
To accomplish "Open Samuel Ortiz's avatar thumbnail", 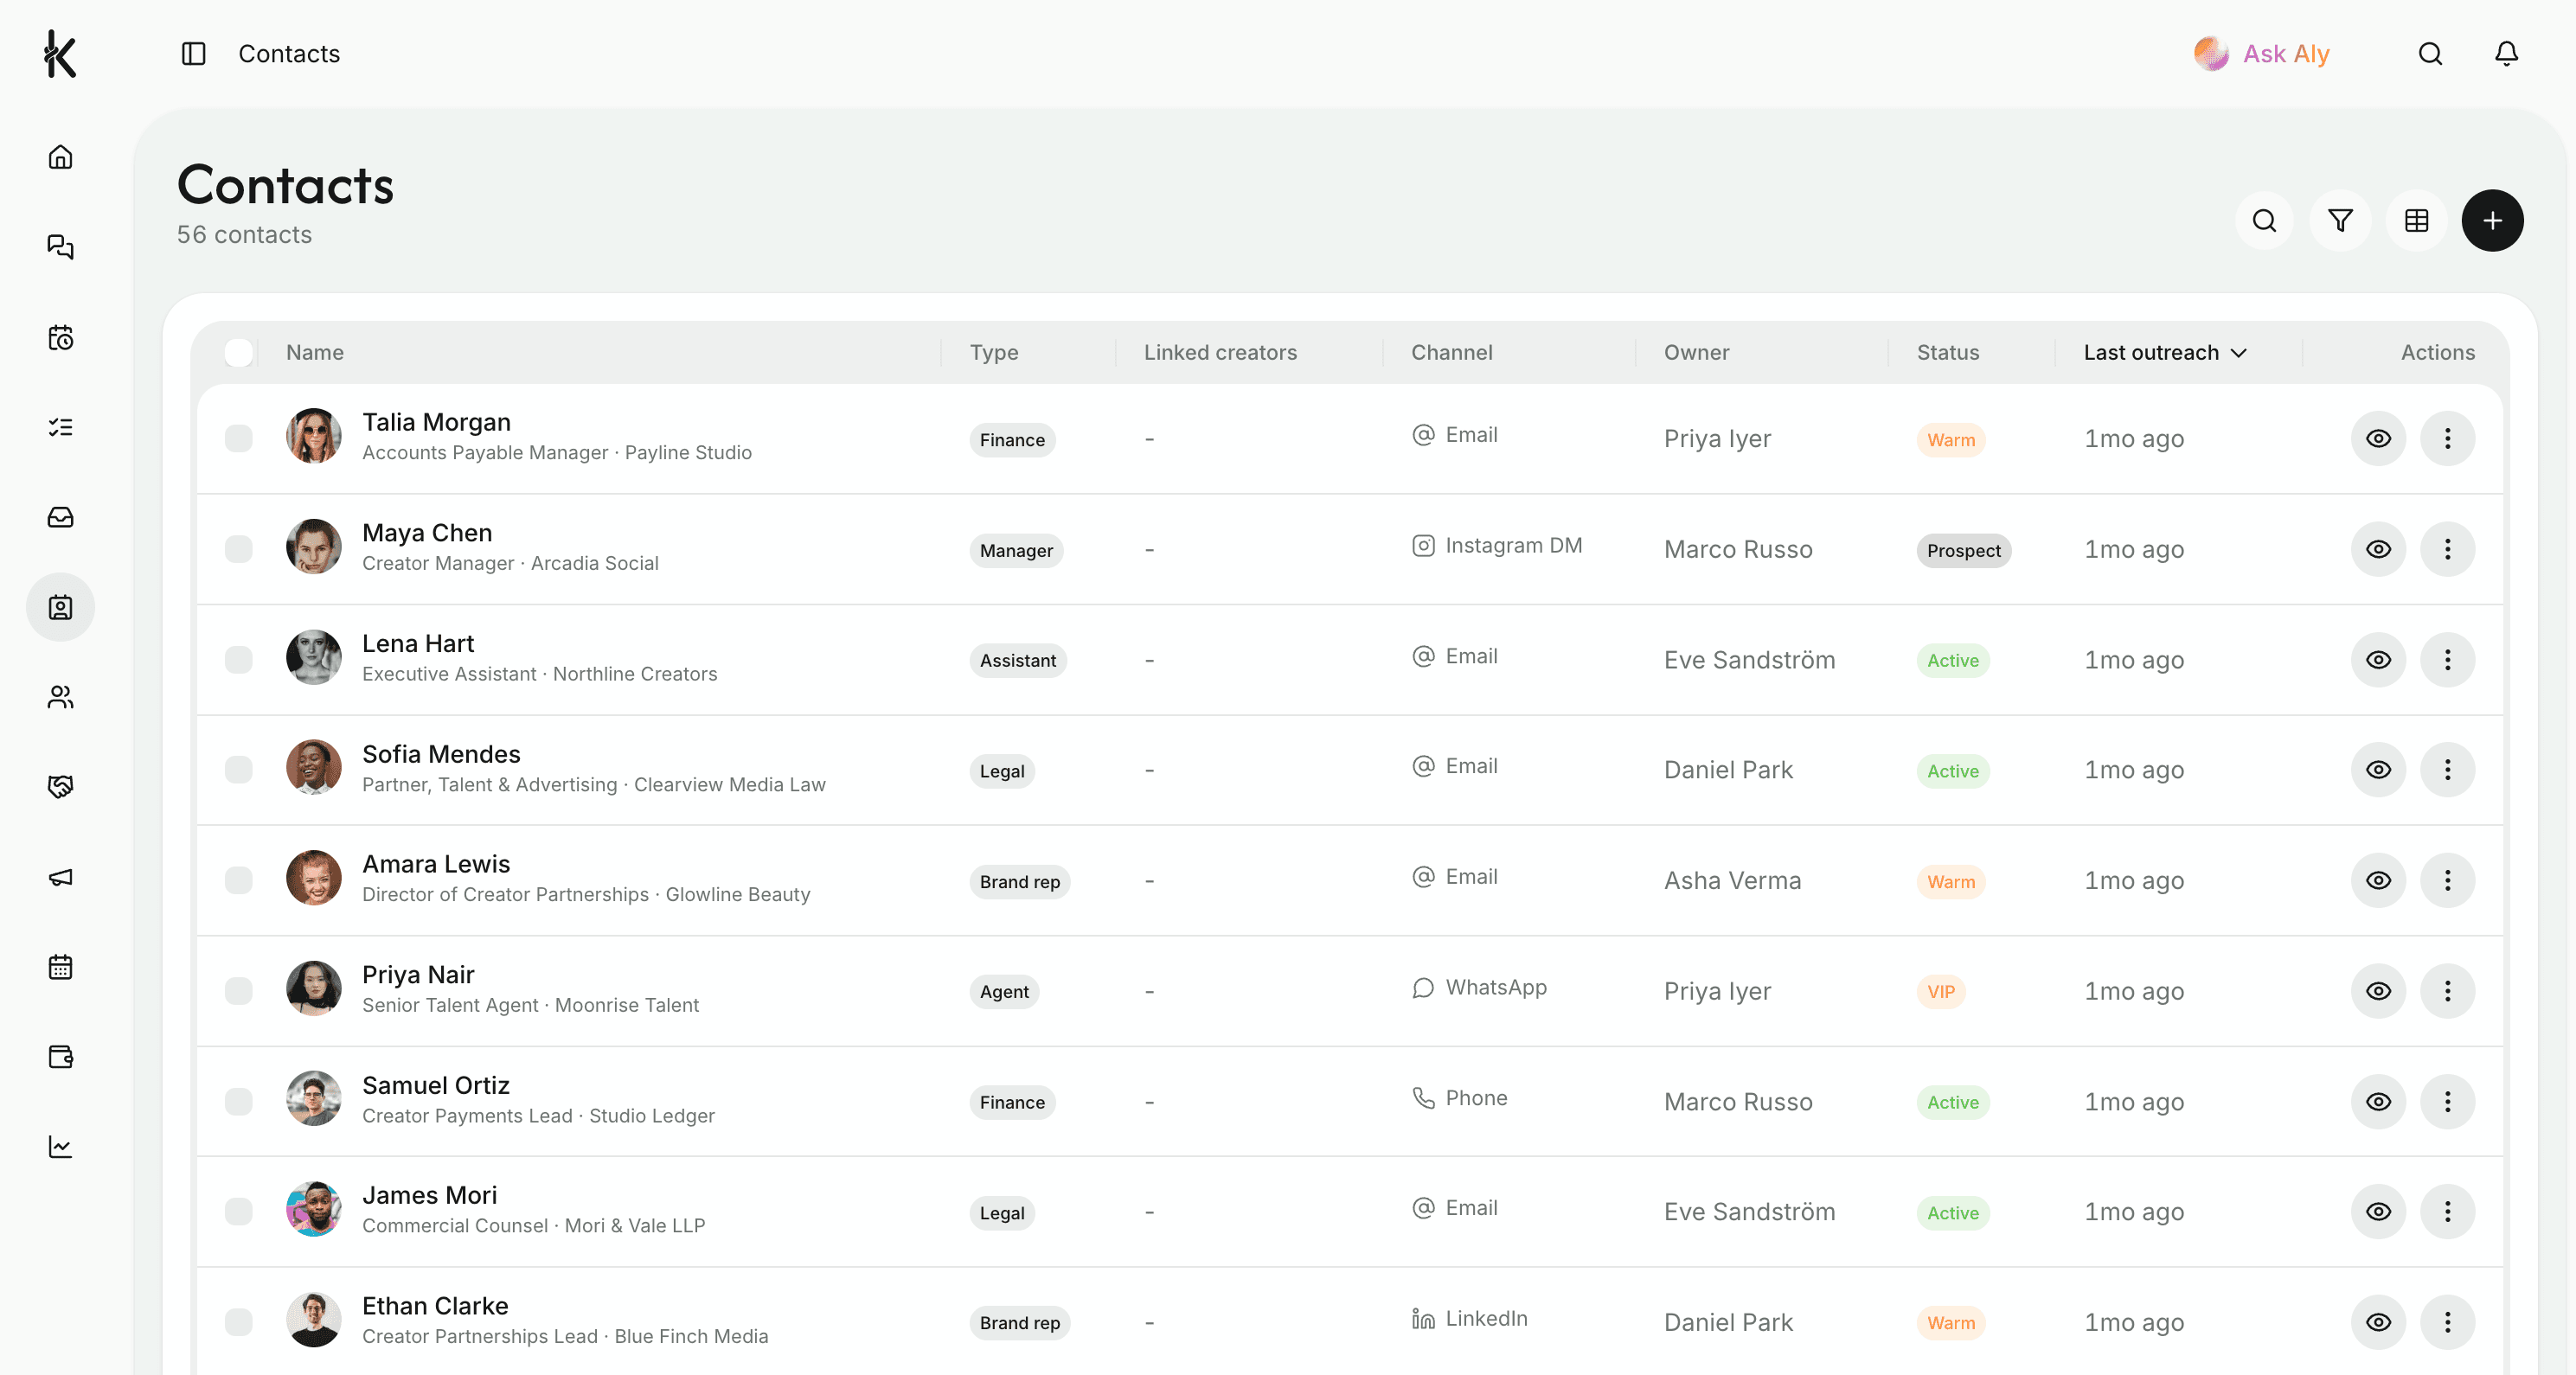I will (x=314, y=1098).
